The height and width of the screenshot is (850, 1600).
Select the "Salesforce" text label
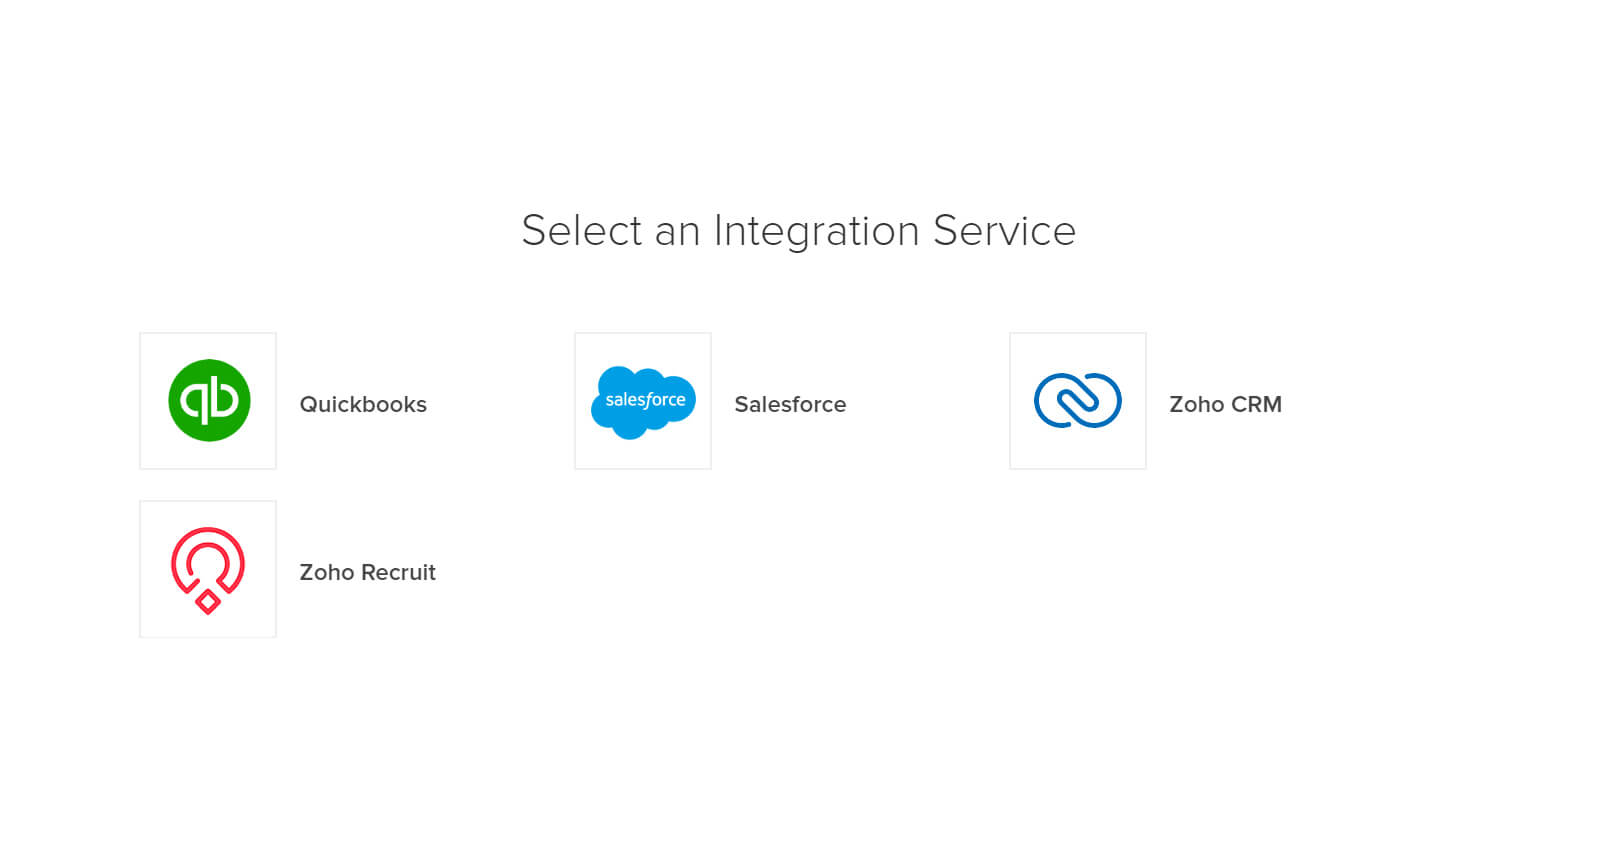[790, 404]
